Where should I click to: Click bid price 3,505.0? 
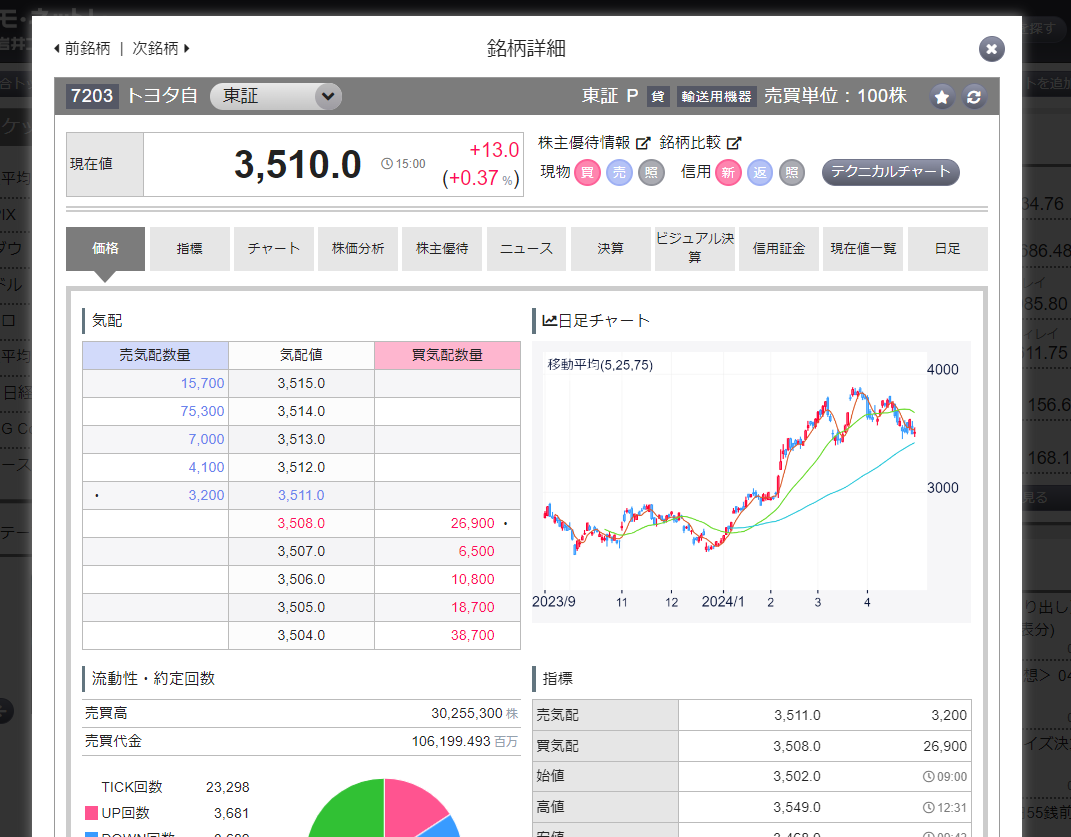[x=301, y=607]
